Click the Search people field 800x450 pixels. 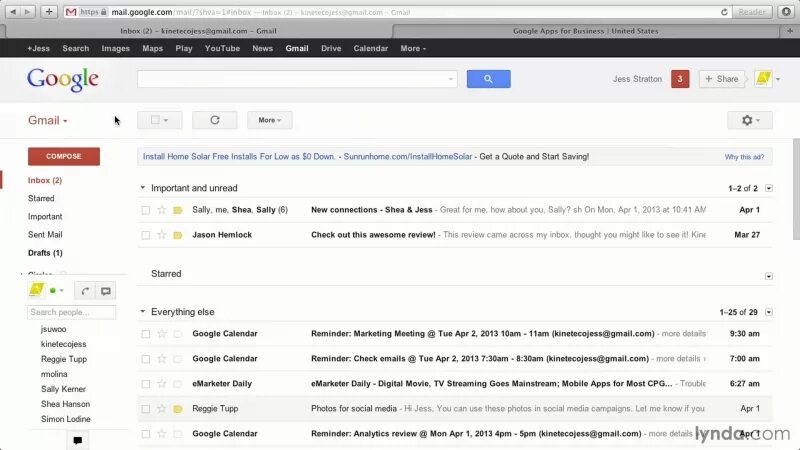coord(71,312)
